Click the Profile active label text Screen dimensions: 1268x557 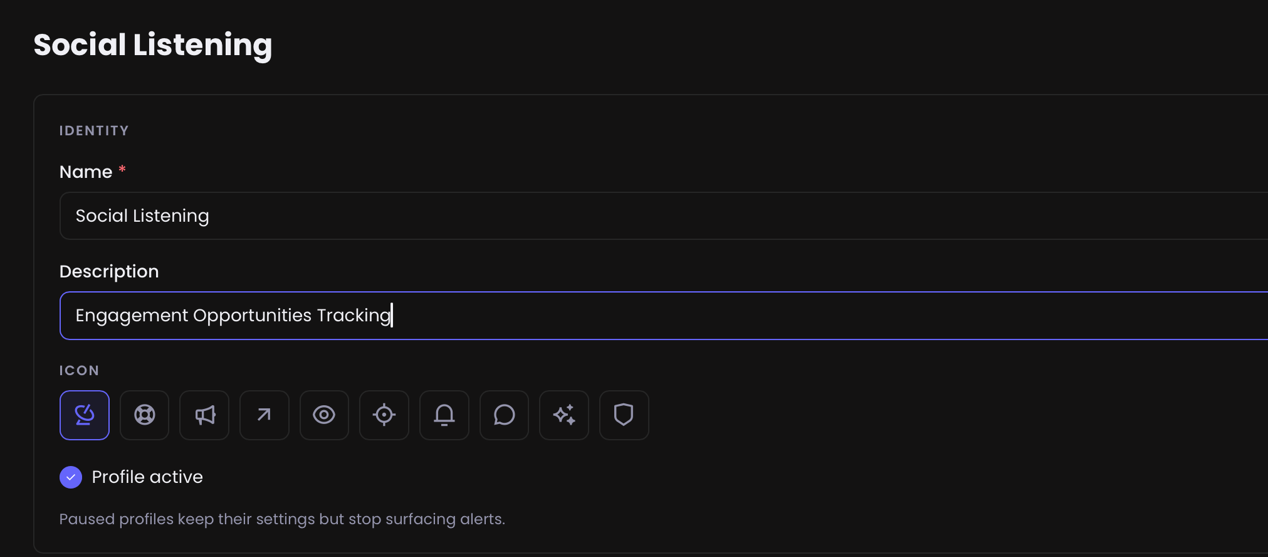point(147,477)
